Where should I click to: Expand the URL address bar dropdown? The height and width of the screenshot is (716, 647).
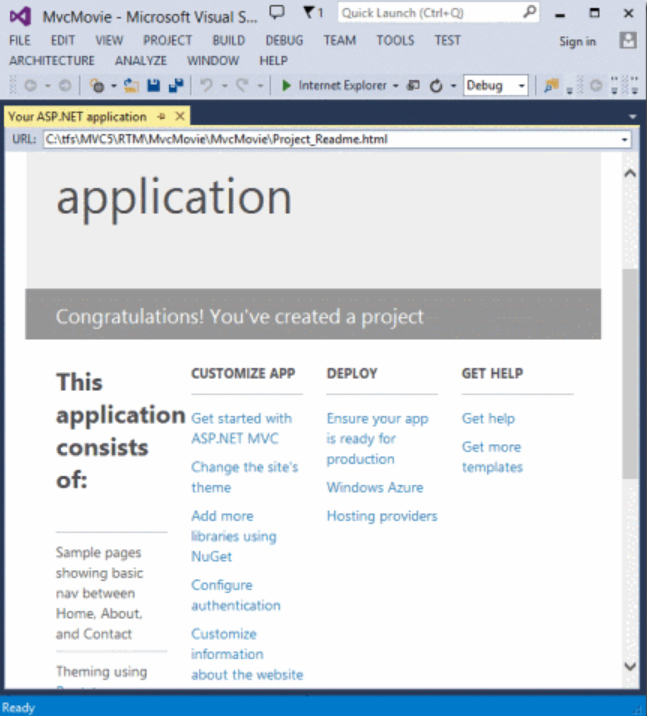click(625, 139)
